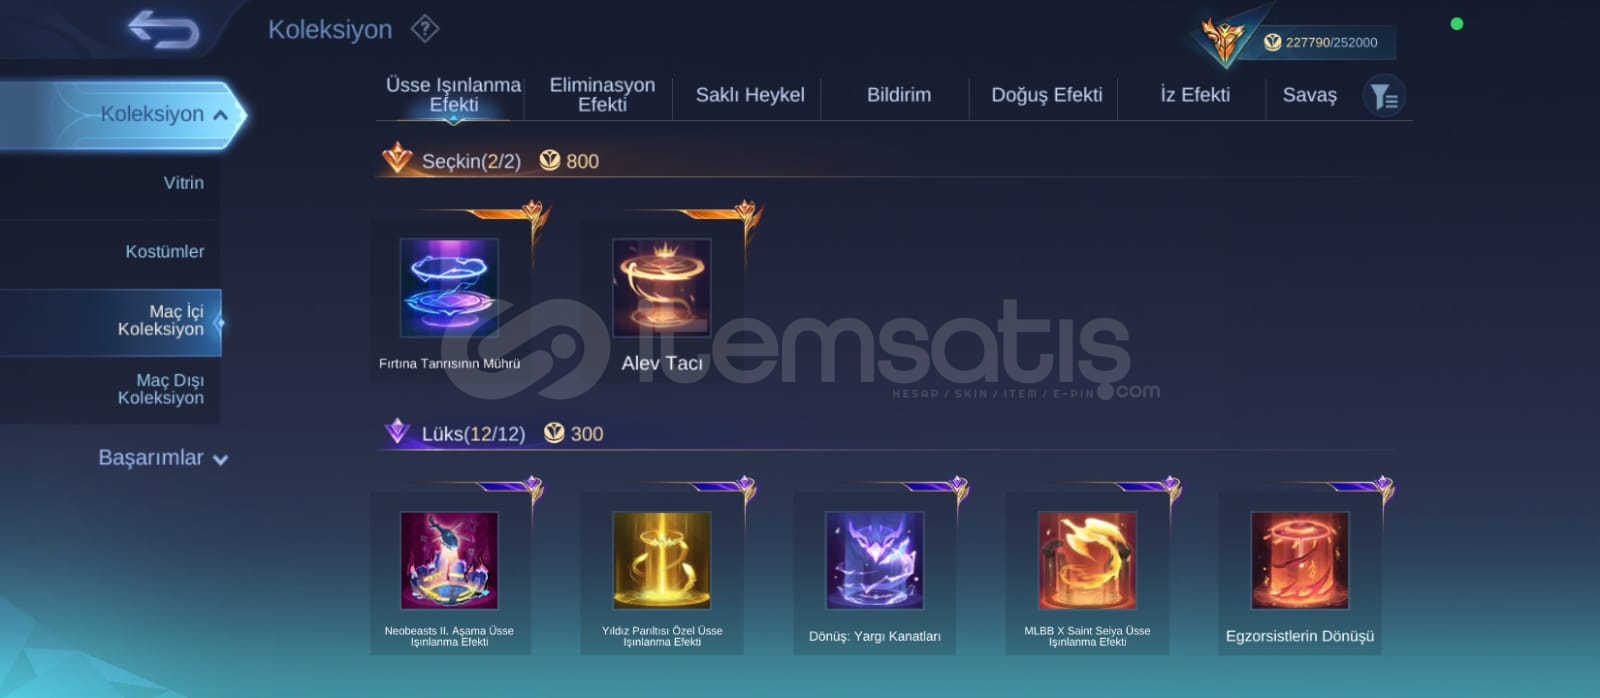The height and width of the screenshot is (698, 1600).
Task: Pick the Dönüş: Yargı Kanatları effect
Action: click(875, 573)
